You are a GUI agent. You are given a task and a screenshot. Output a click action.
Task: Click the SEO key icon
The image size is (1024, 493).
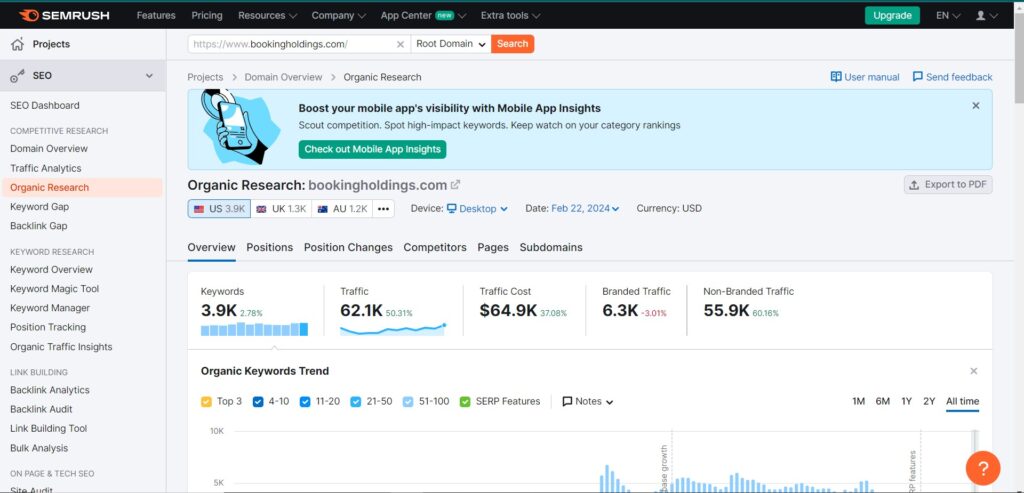point(18,76)
